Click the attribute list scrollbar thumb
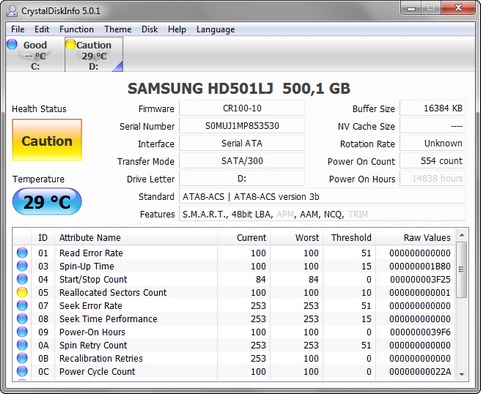The image size is (481, 394). (462, 269)
